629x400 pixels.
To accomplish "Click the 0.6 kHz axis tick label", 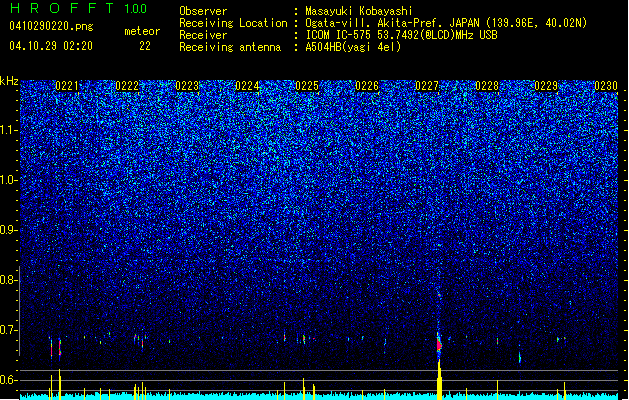I will tap(8, 380).
